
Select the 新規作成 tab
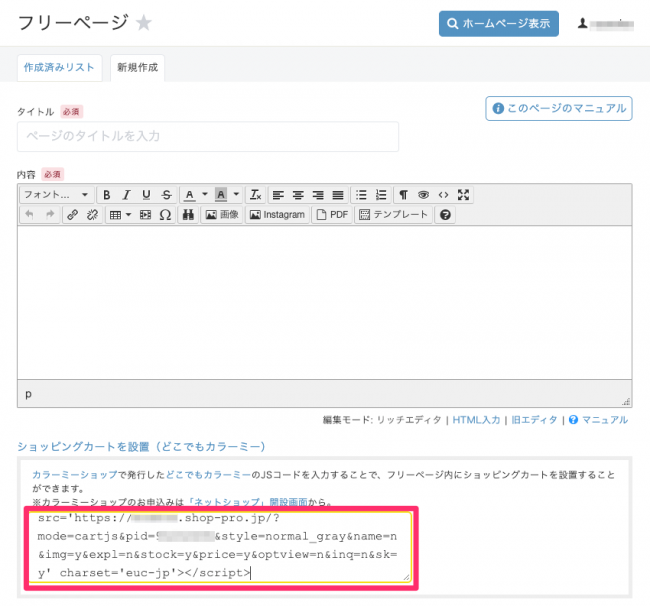click(137, 68)
